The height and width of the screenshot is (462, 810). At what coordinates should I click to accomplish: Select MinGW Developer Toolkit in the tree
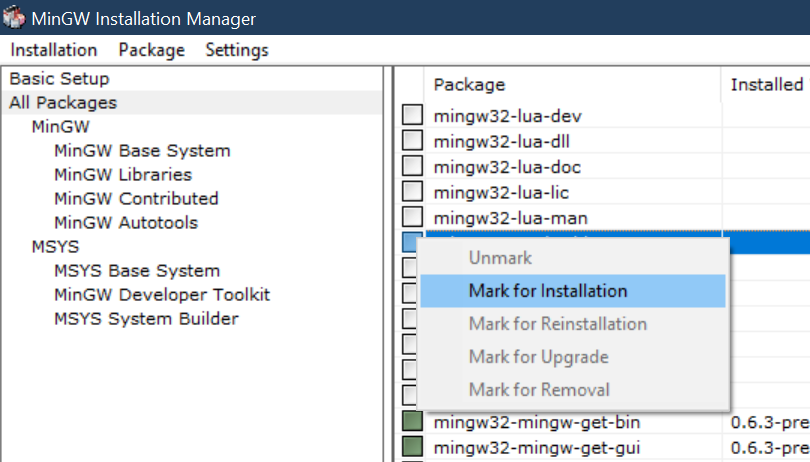click(x=162, y=295)
